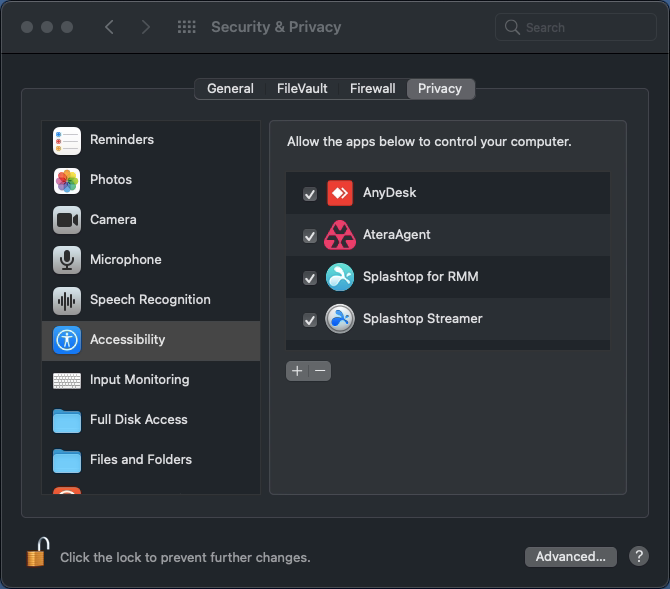
Task: Remove an app with the minus button
Action: [x=320, y=371]
